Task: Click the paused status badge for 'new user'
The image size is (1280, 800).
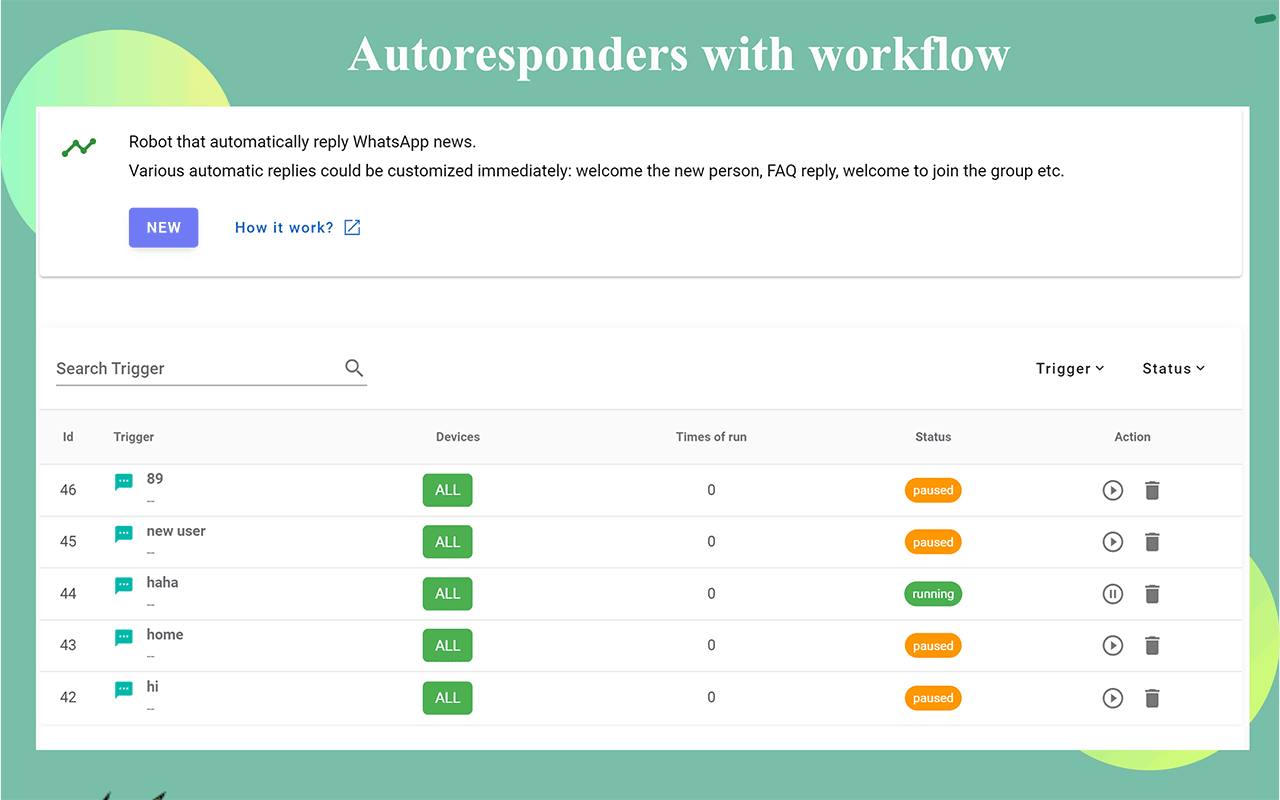Action: coord(933,542)
